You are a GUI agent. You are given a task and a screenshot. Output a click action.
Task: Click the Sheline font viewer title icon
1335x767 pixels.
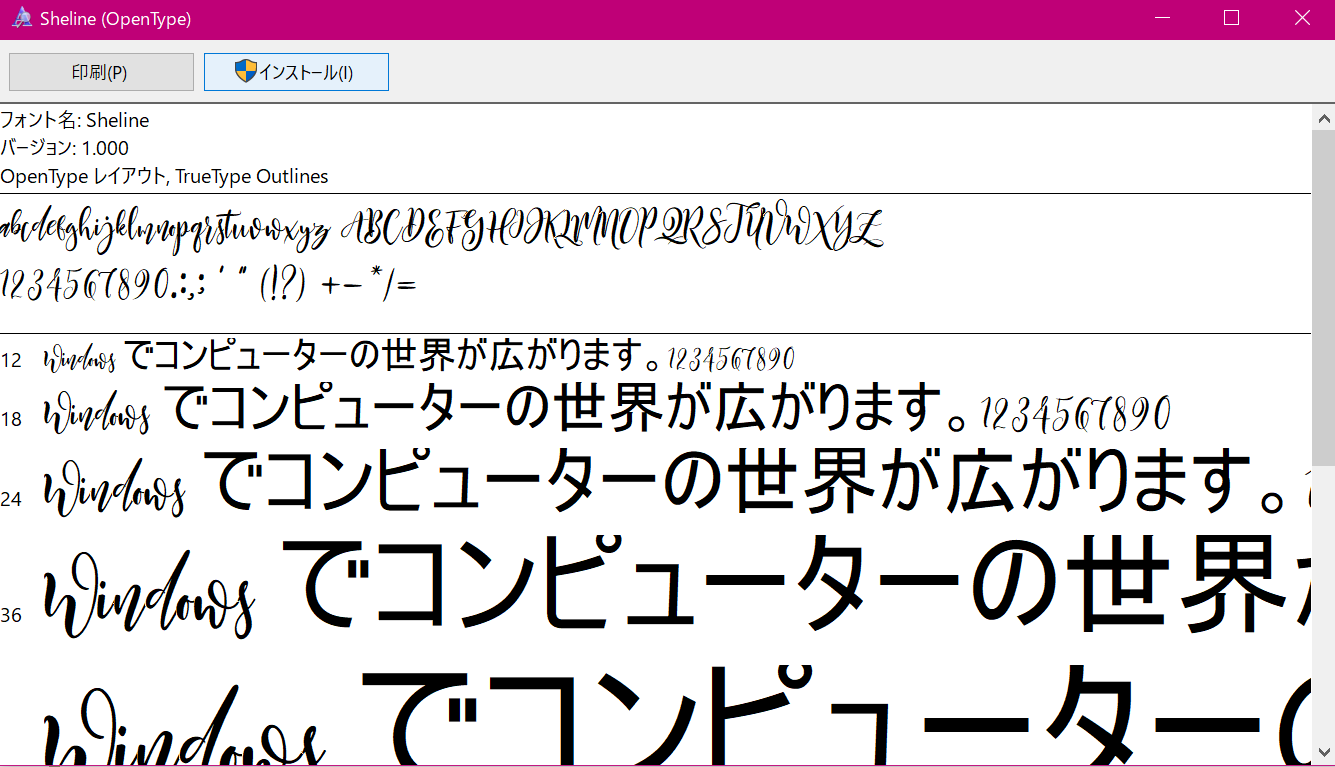tap(22, 18)
